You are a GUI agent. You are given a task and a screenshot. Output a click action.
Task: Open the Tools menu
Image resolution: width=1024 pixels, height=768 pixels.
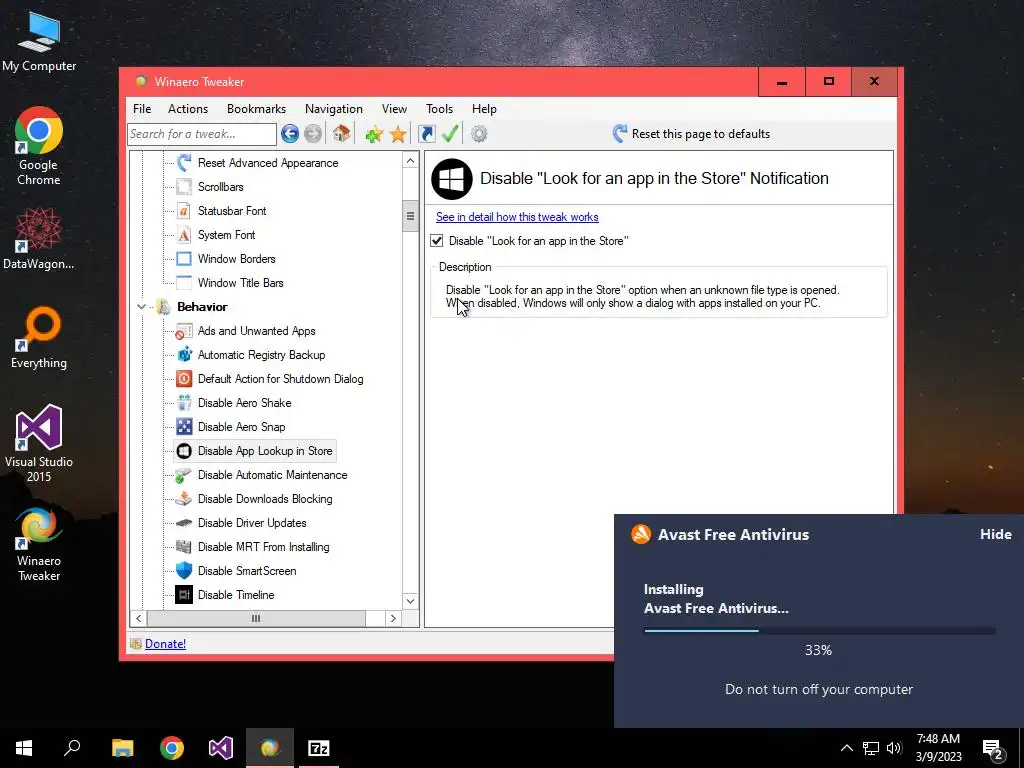[x=439, y=109]
